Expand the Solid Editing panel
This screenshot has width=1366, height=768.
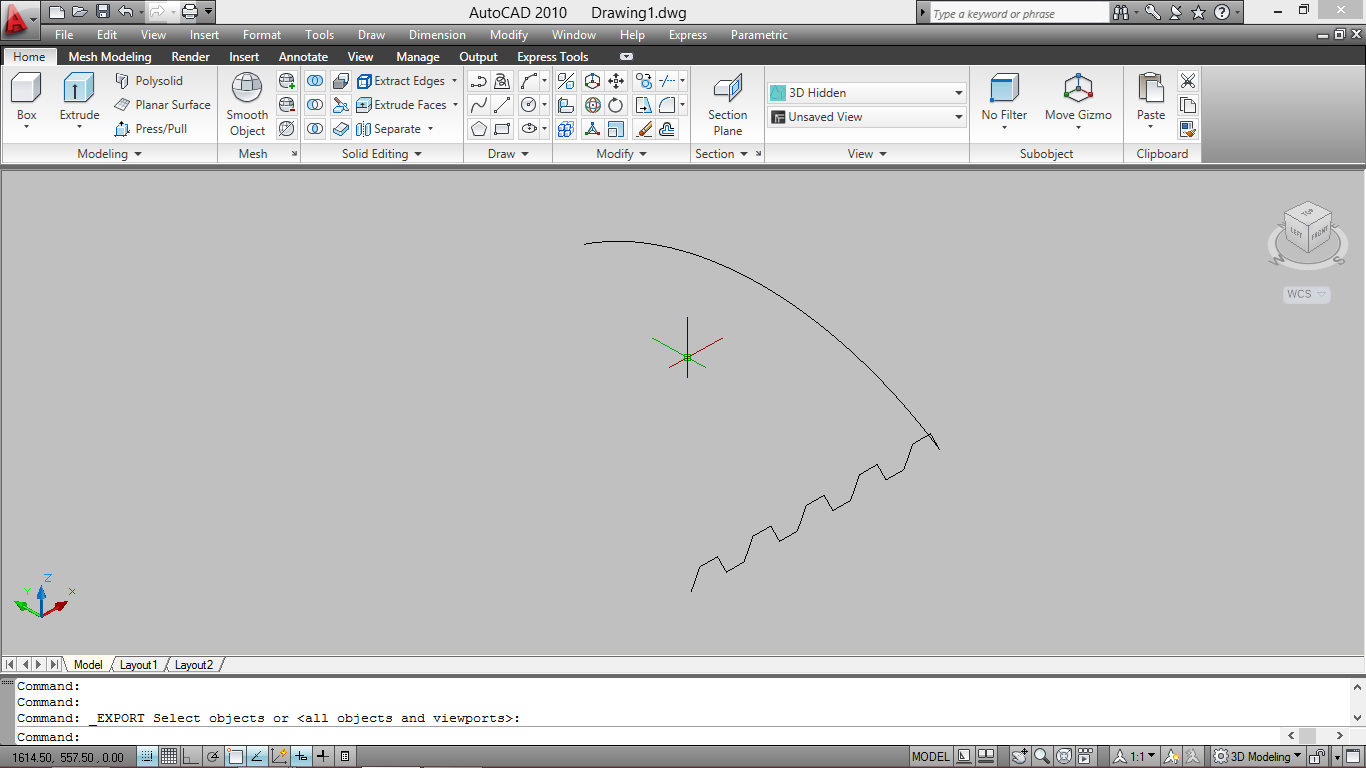tap(382, 154)
